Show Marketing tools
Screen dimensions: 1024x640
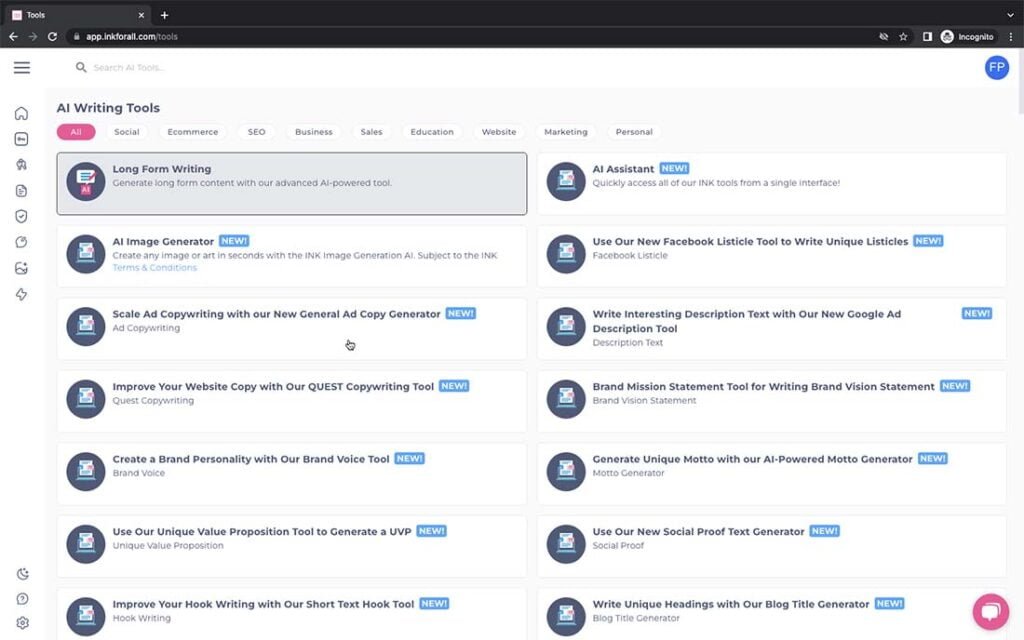coord(566,132)
